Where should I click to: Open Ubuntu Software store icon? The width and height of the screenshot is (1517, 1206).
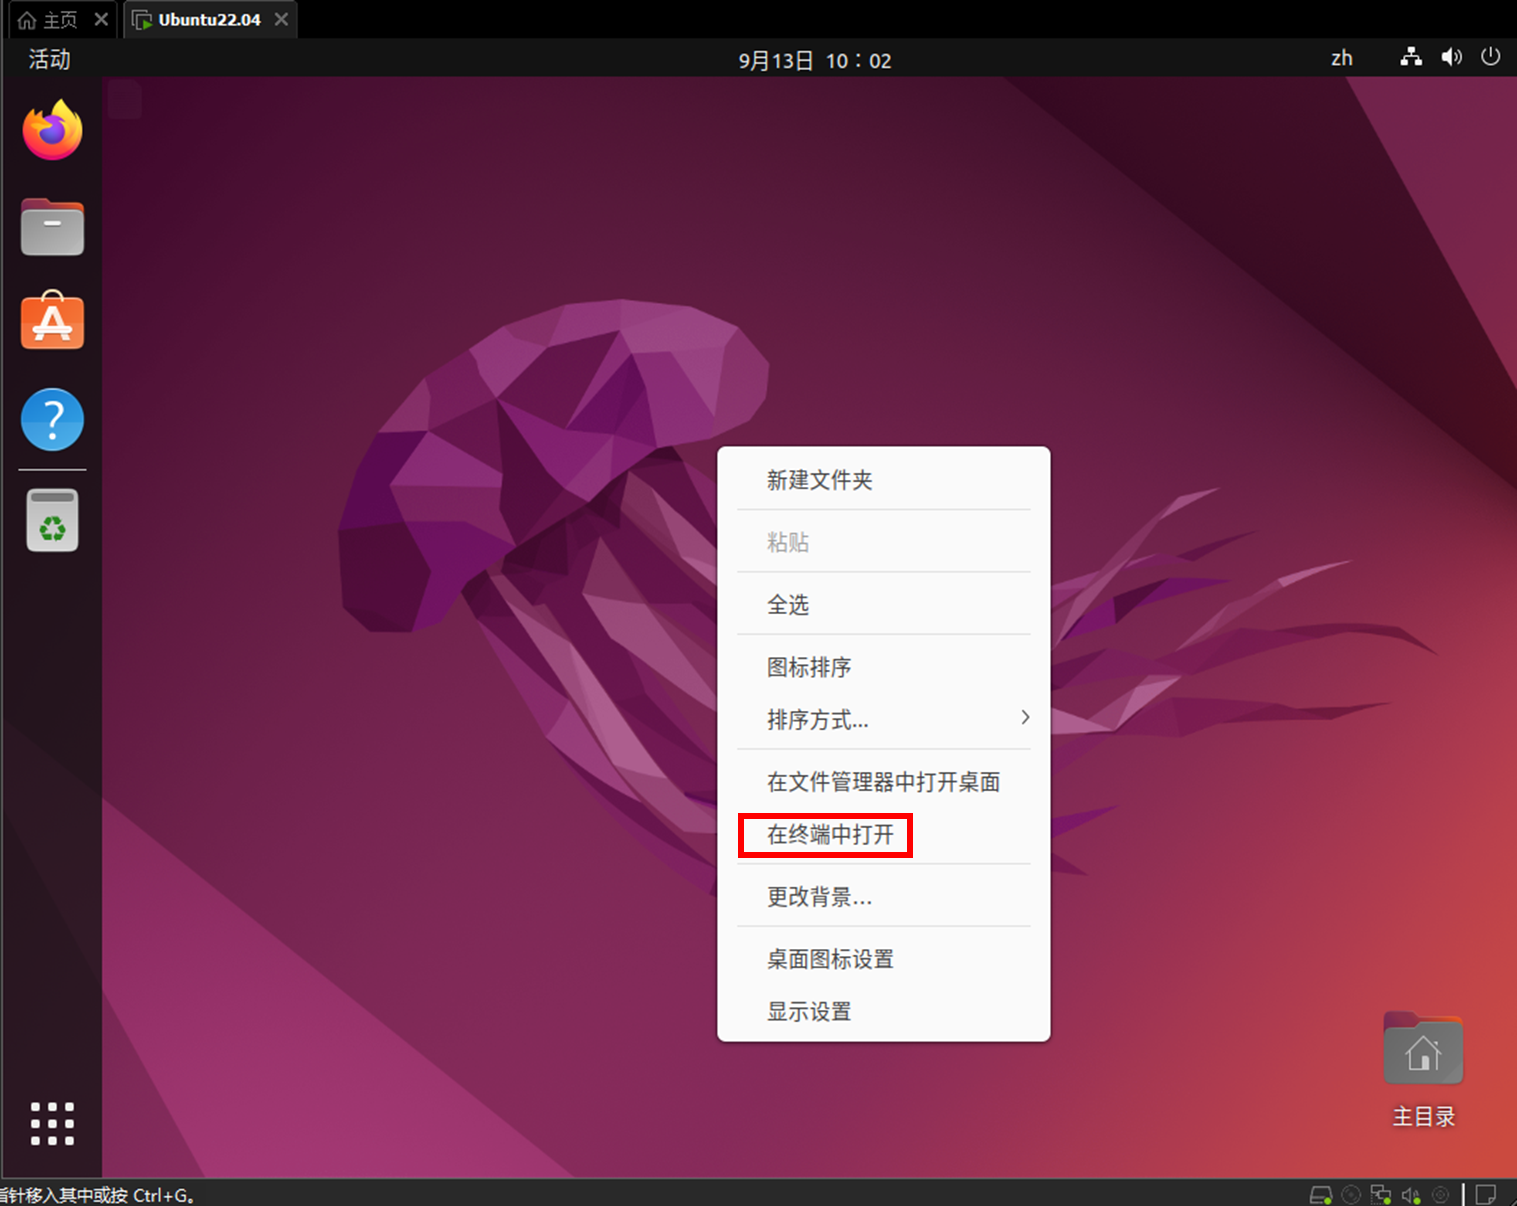coord(52,322)
